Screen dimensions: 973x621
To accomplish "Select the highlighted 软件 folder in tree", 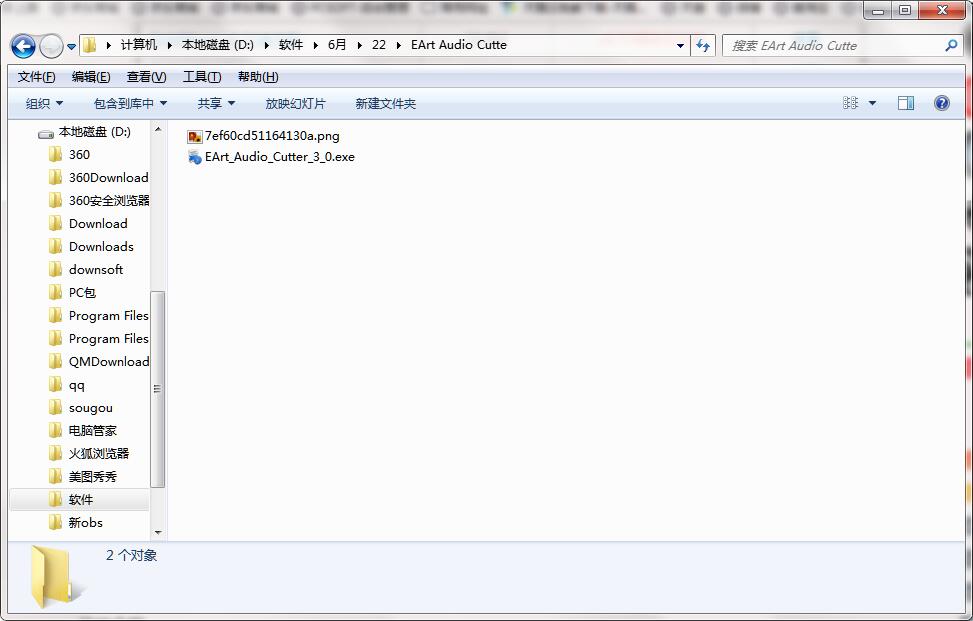I will (81, 499).
